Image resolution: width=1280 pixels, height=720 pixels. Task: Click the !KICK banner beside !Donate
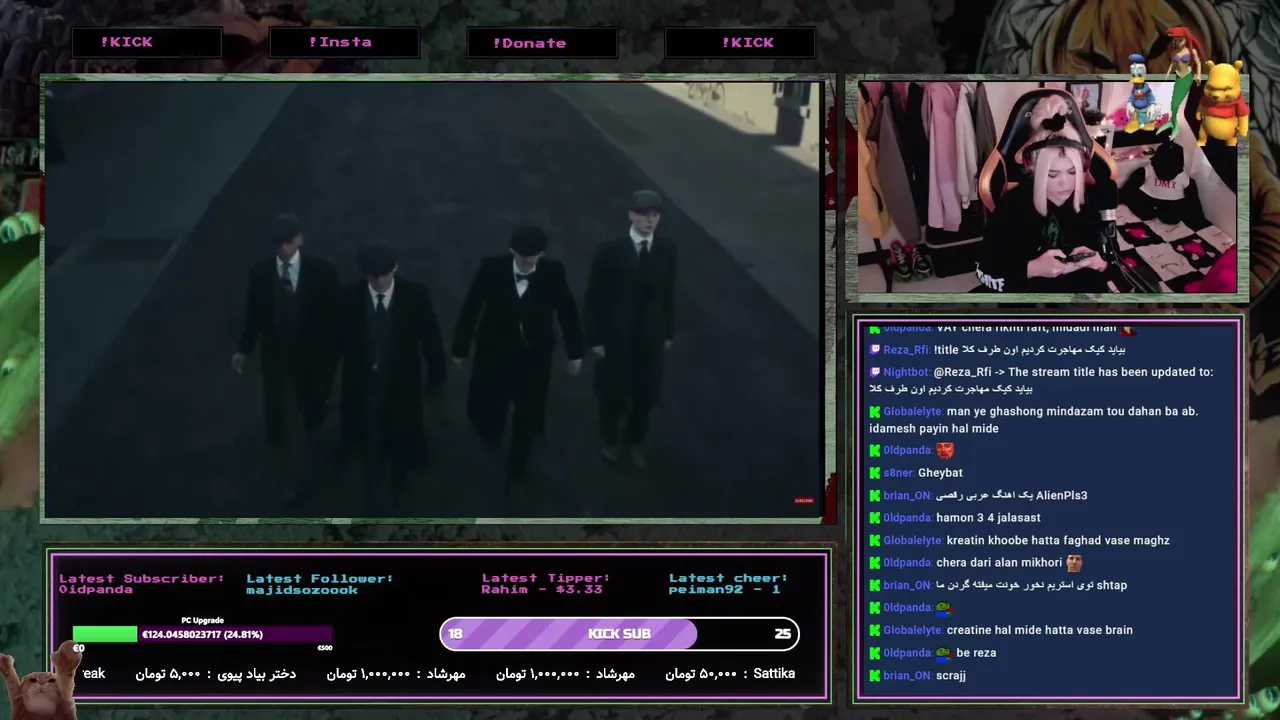click(740, 42)
